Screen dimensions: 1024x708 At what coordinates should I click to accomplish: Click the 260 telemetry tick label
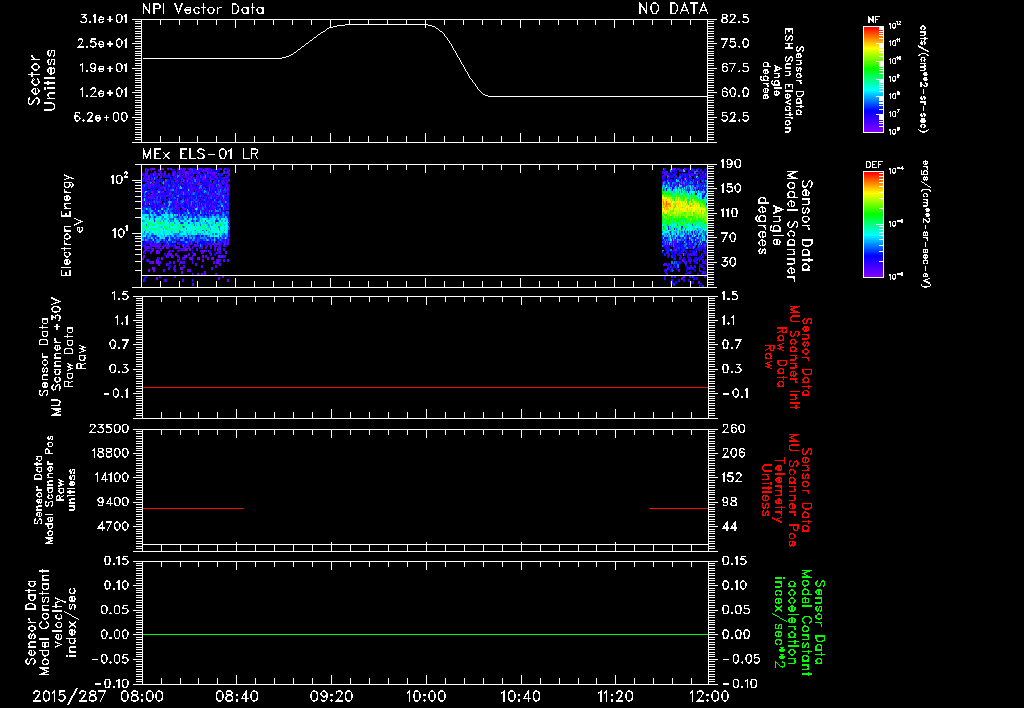click(733, 428)
